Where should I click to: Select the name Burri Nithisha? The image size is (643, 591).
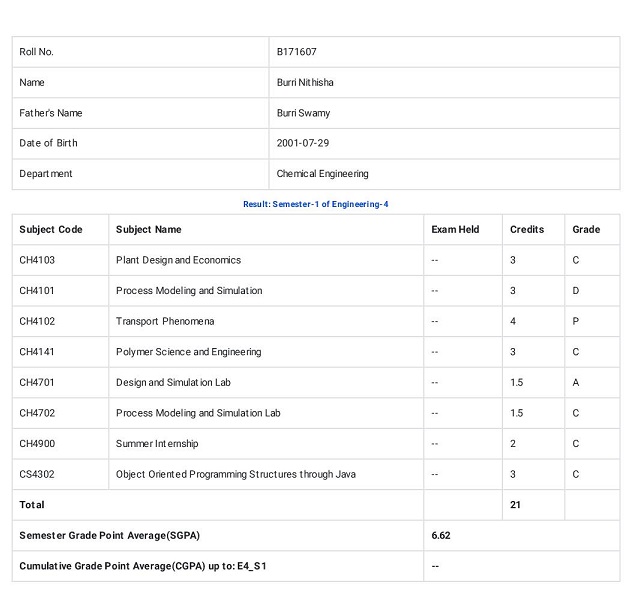tap(305, 82)
